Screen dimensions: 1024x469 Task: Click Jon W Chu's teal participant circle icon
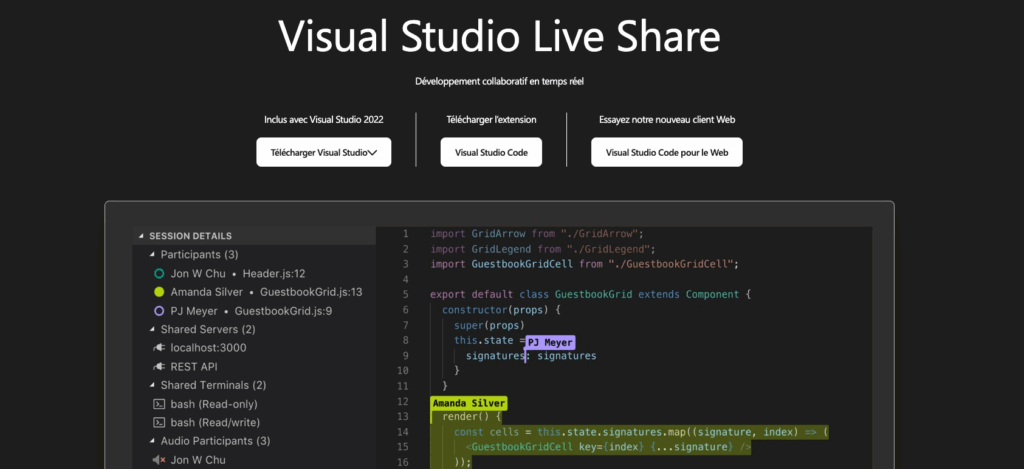159,273
